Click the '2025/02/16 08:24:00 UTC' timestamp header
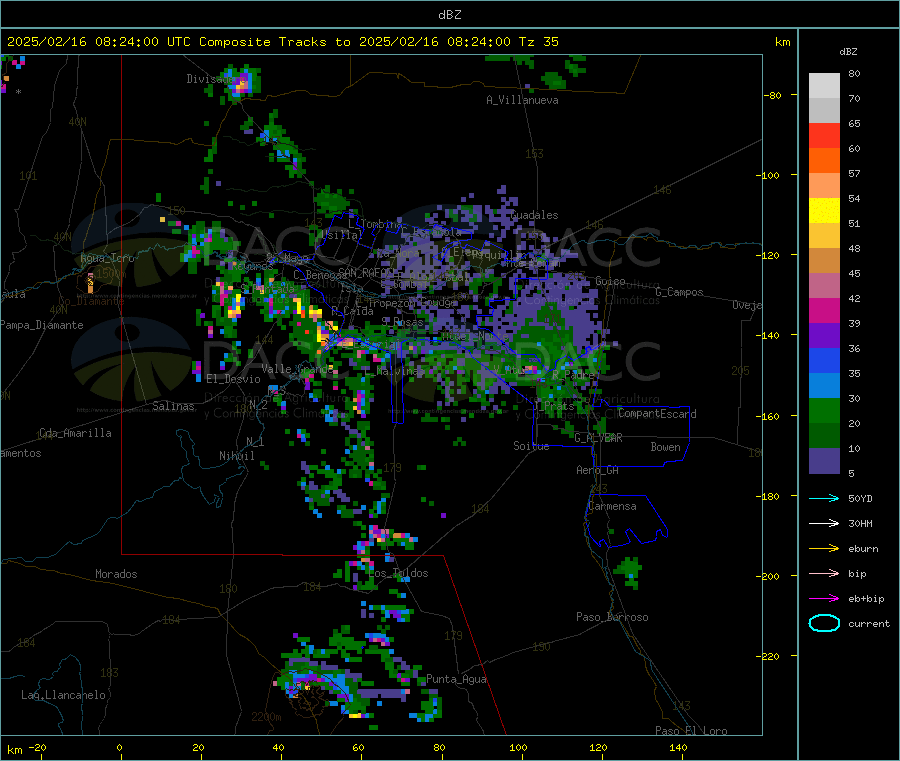The width and height of the screenshot is (900, 761). 99,42
